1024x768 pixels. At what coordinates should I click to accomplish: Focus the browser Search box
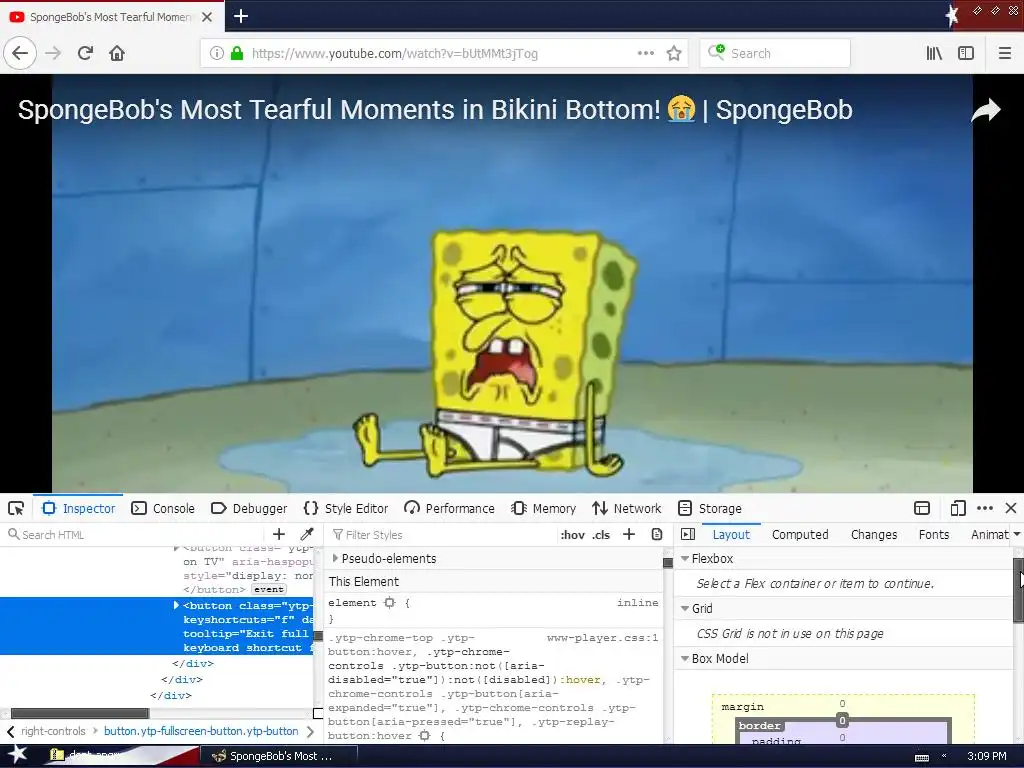click(775, 53)
